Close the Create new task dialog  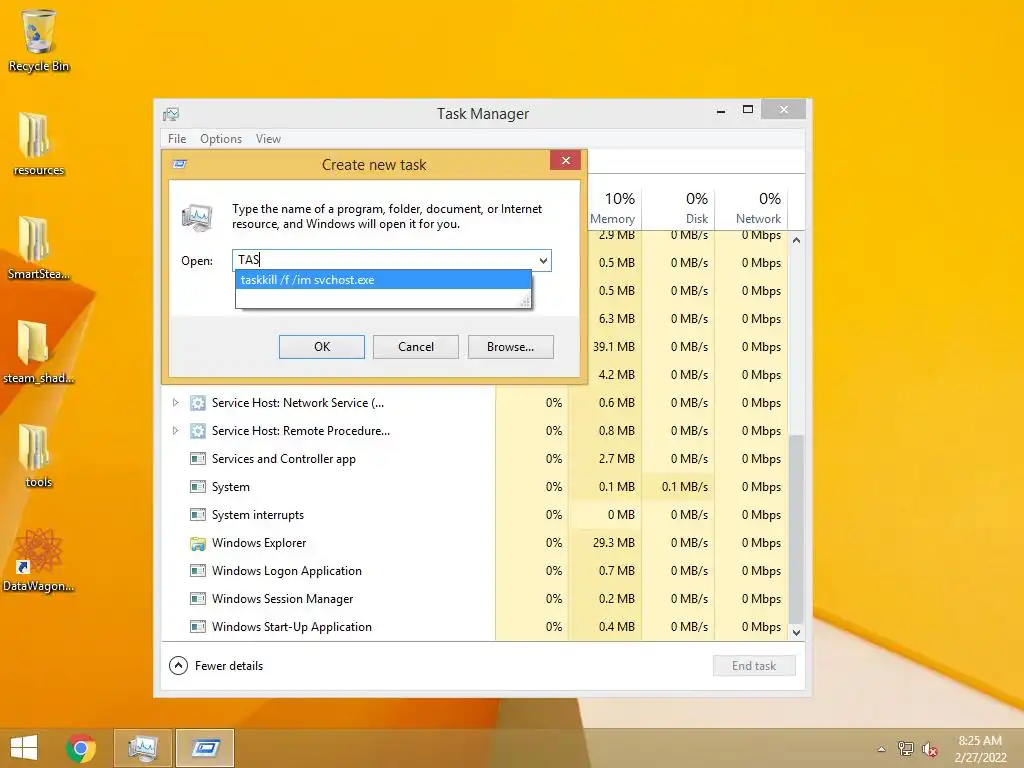tap(566, 161)
